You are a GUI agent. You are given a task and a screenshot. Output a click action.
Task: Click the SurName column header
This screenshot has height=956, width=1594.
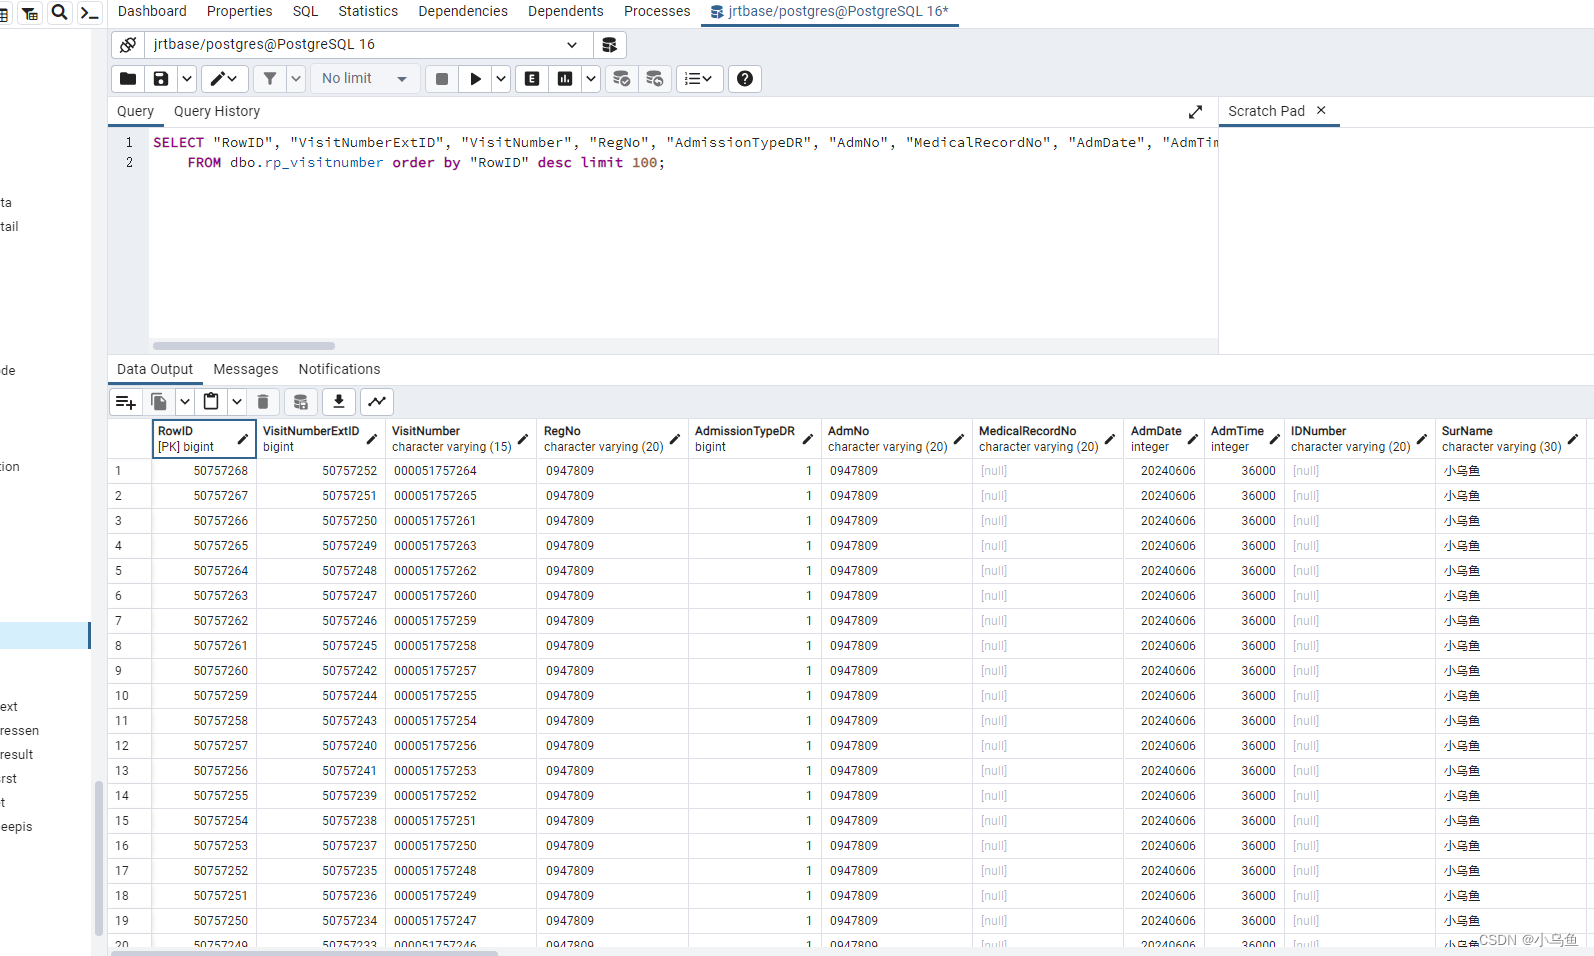pyautogui.click(x=1511, y=439)
